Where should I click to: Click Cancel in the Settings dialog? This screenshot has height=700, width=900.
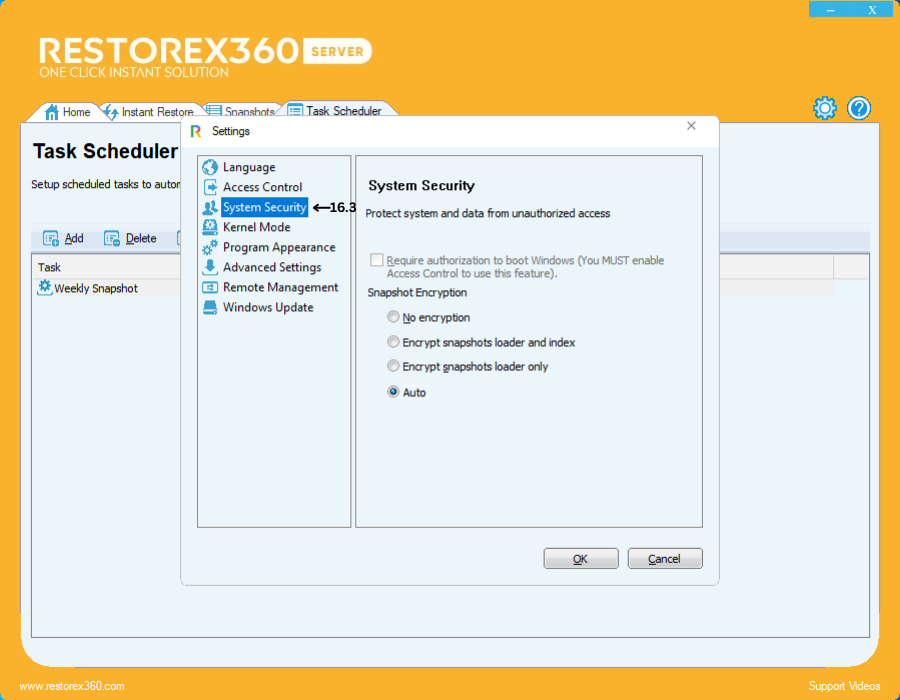pos(665,558)
